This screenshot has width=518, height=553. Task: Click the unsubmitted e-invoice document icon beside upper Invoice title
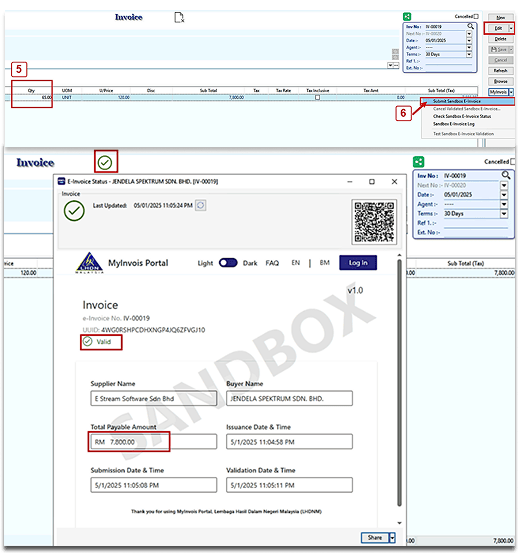tap(179, 17)
